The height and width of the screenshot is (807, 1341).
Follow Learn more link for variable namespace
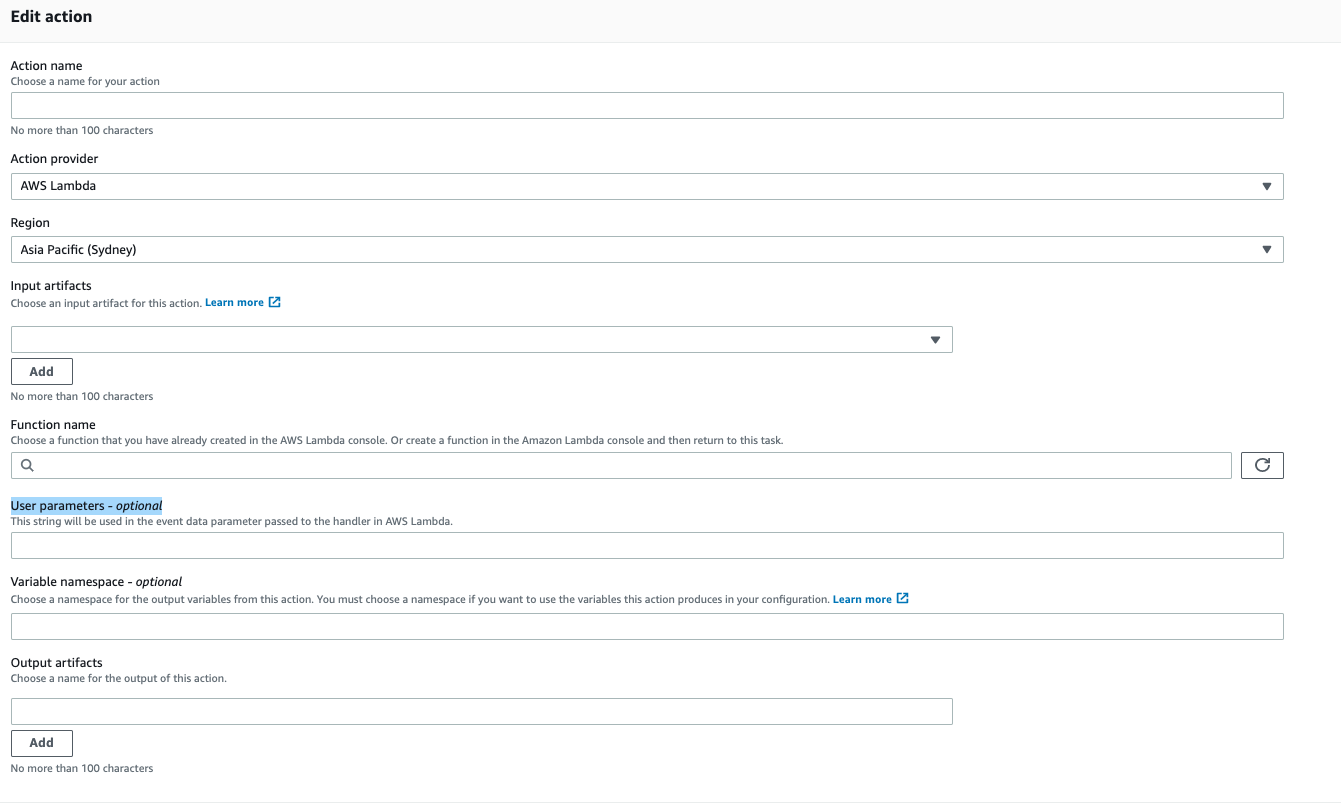tap(861, 599)
